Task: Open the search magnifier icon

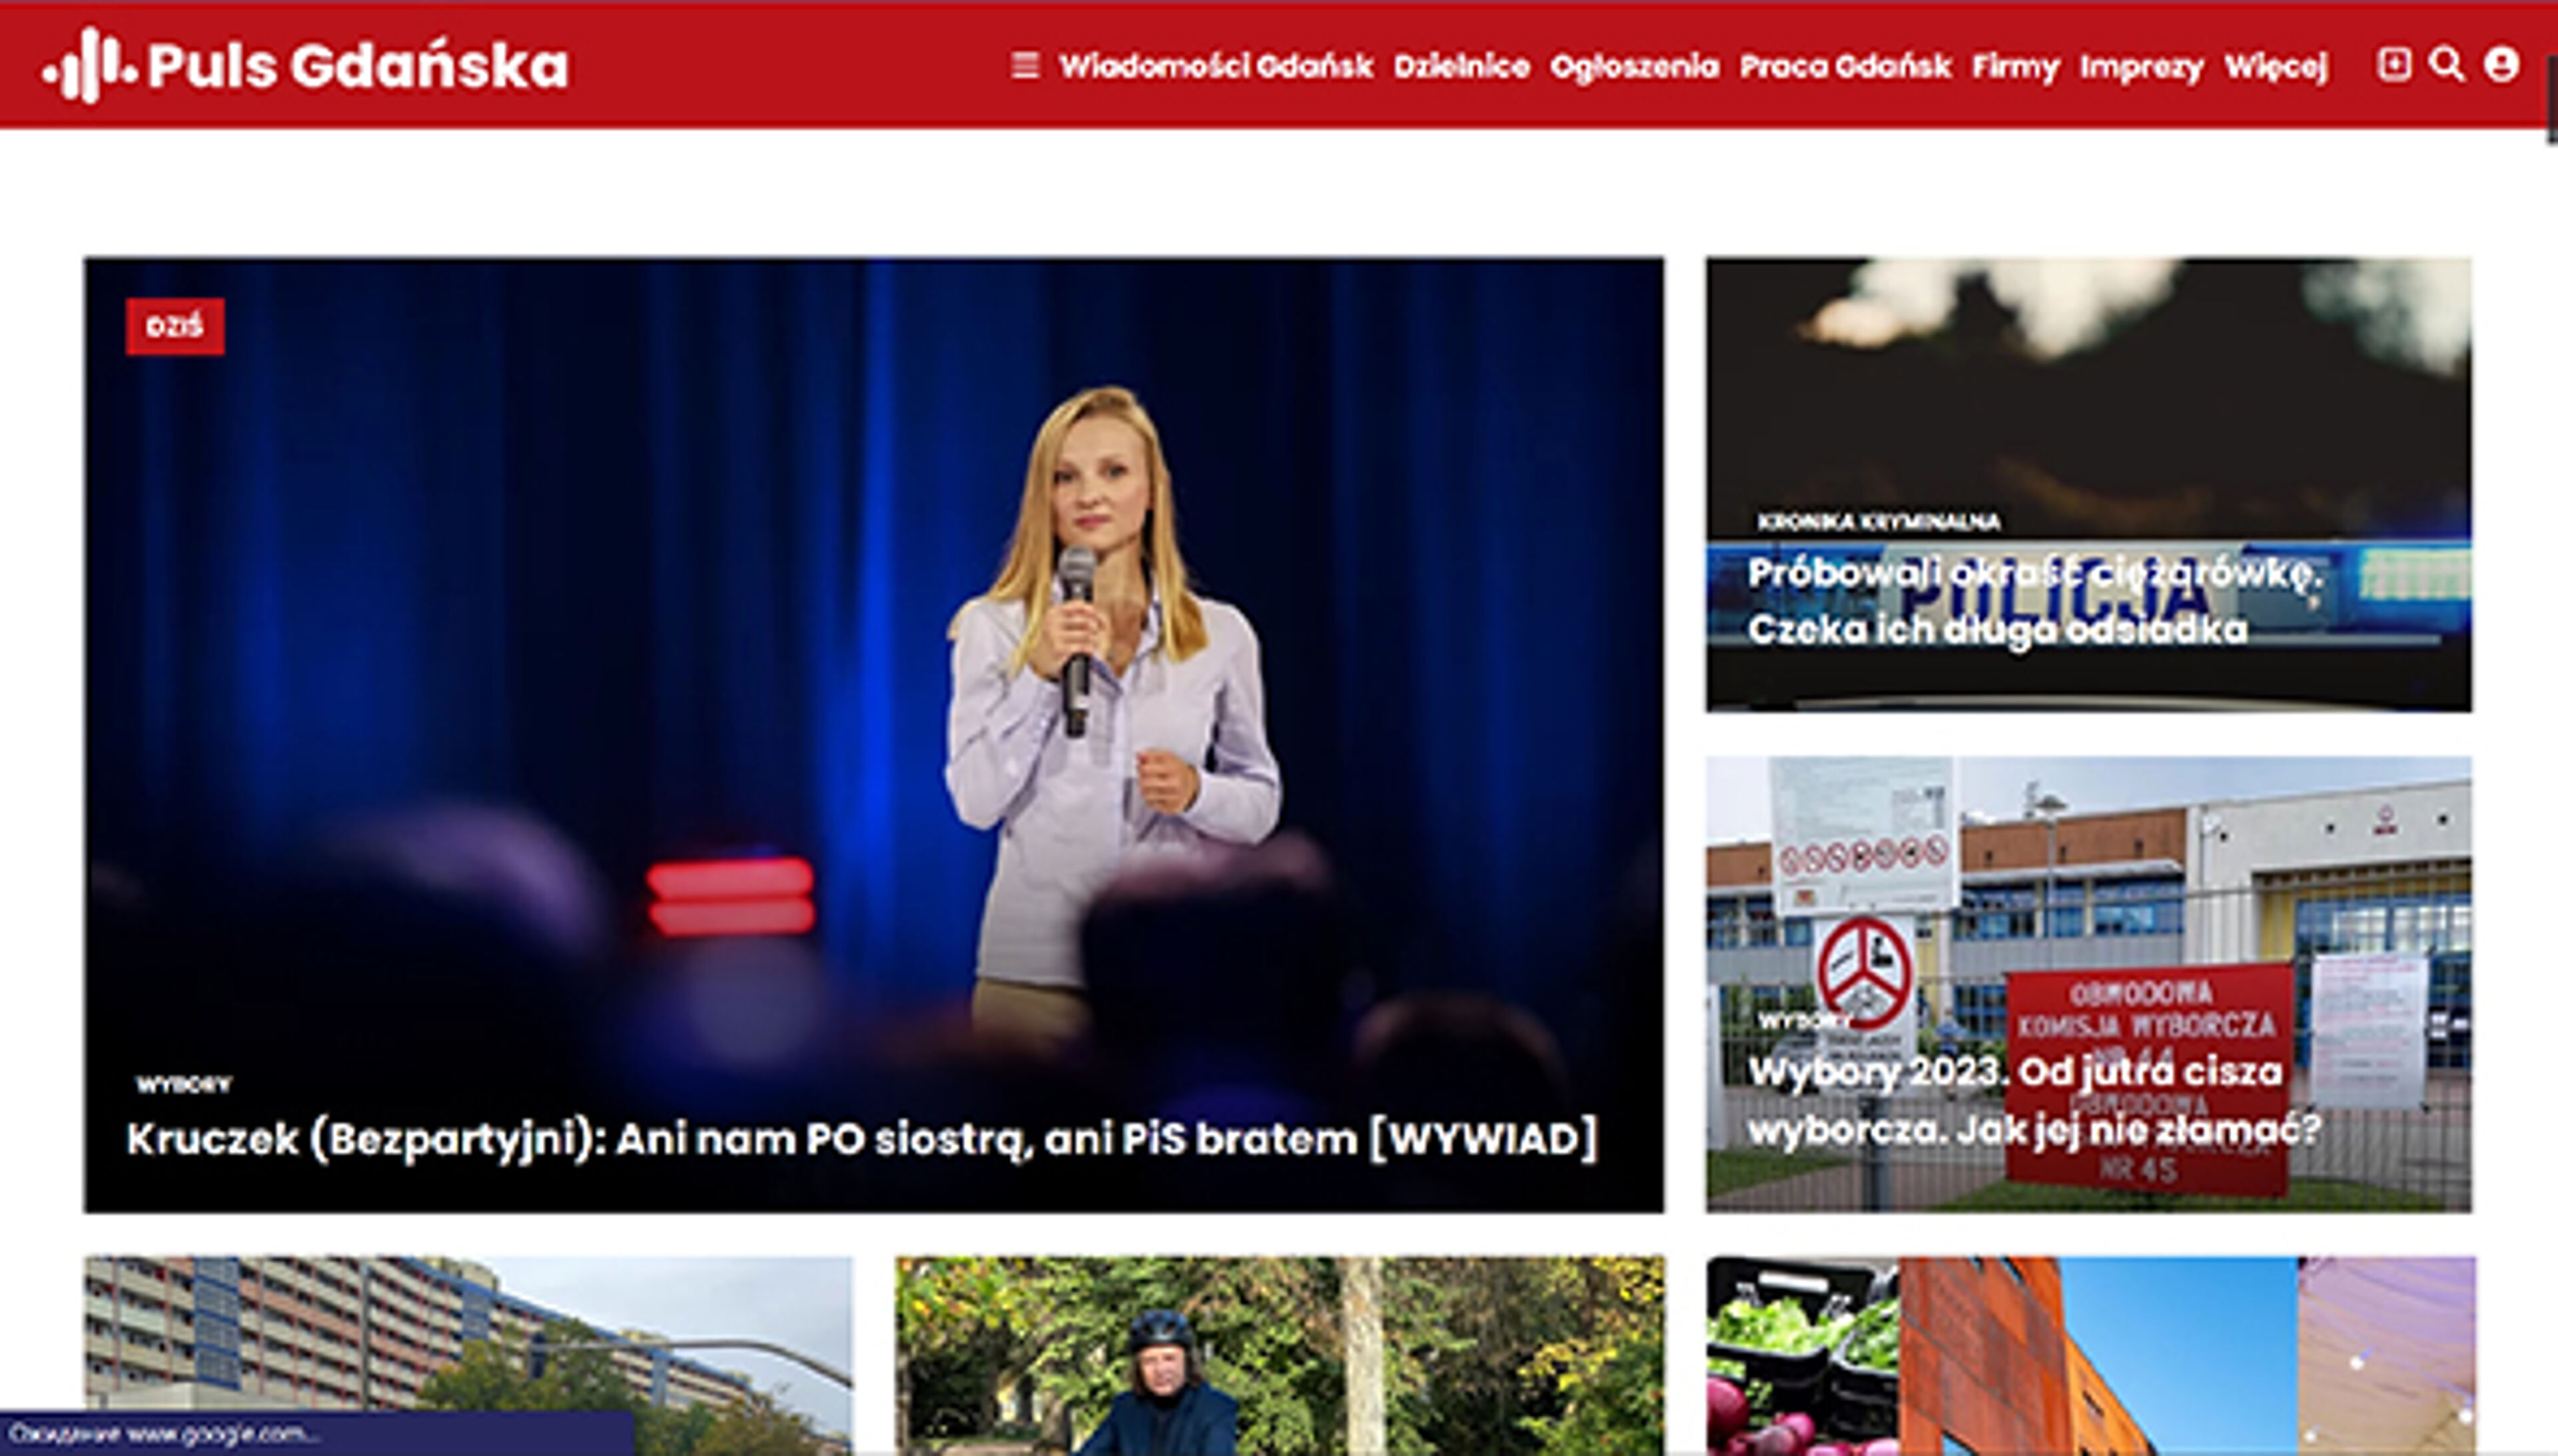Action: pos(2447,65)
